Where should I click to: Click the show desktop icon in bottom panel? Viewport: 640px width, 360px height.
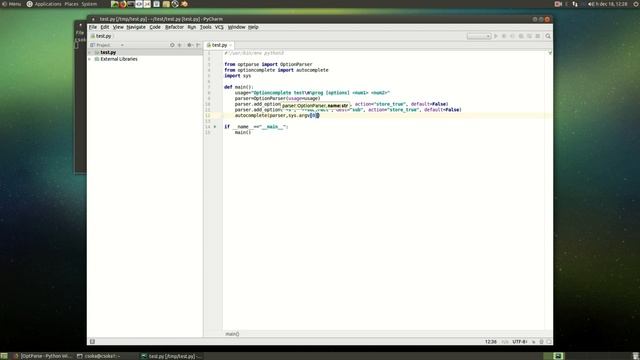point(4,356)
